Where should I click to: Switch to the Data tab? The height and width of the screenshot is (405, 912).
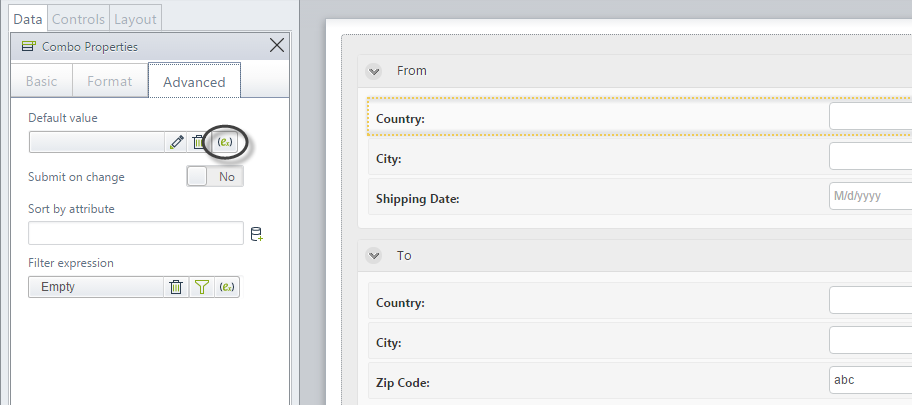28,19
